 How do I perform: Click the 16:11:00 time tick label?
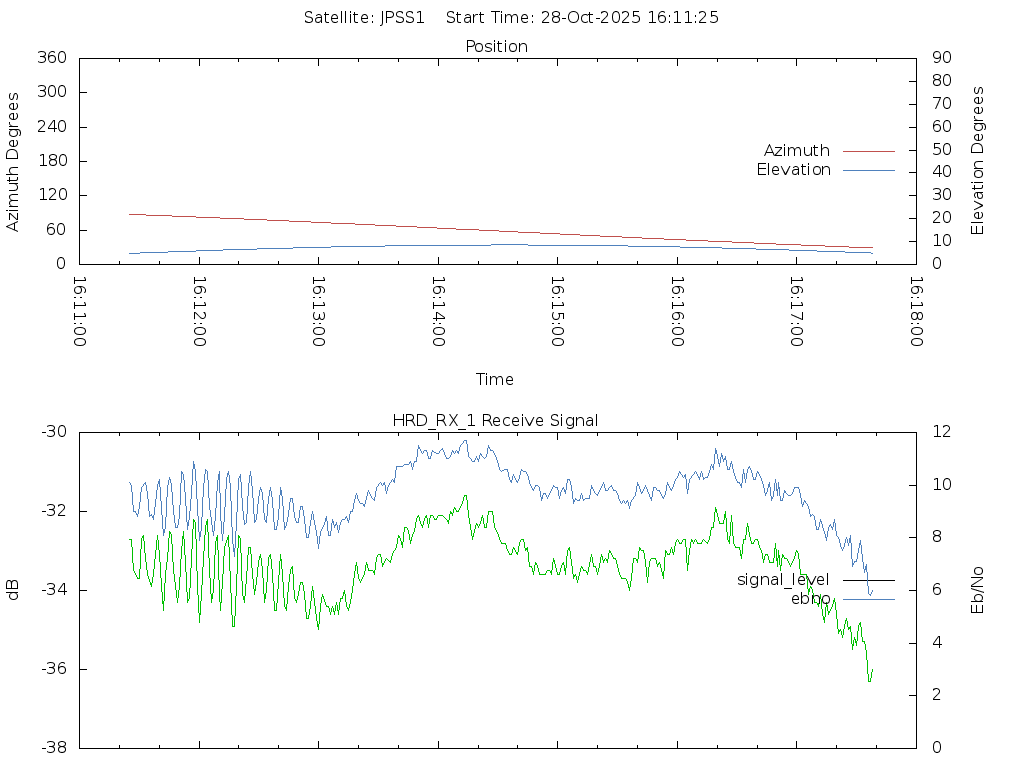(x=80, y=312)
